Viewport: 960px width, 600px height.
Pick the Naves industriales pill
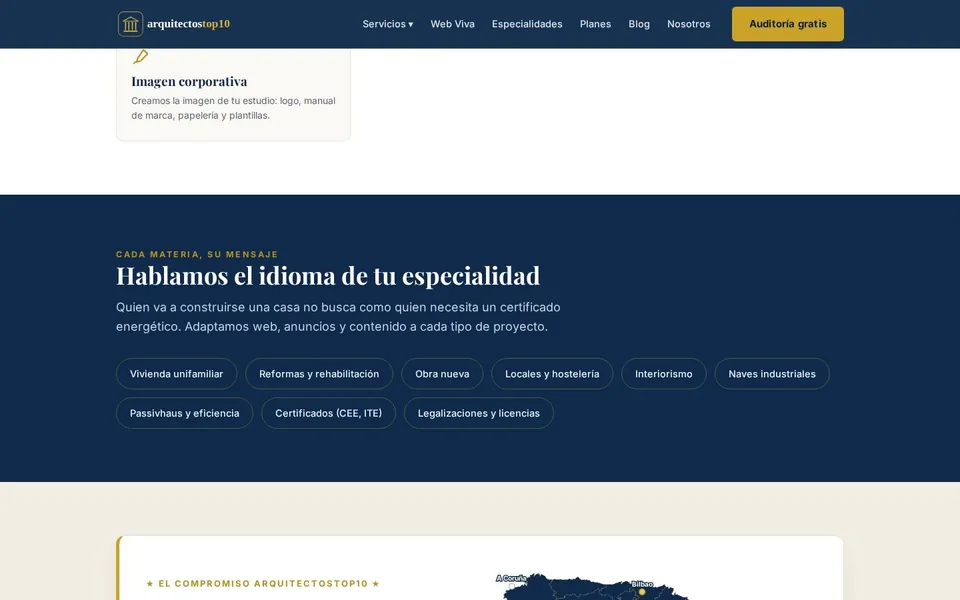[772, 373]
